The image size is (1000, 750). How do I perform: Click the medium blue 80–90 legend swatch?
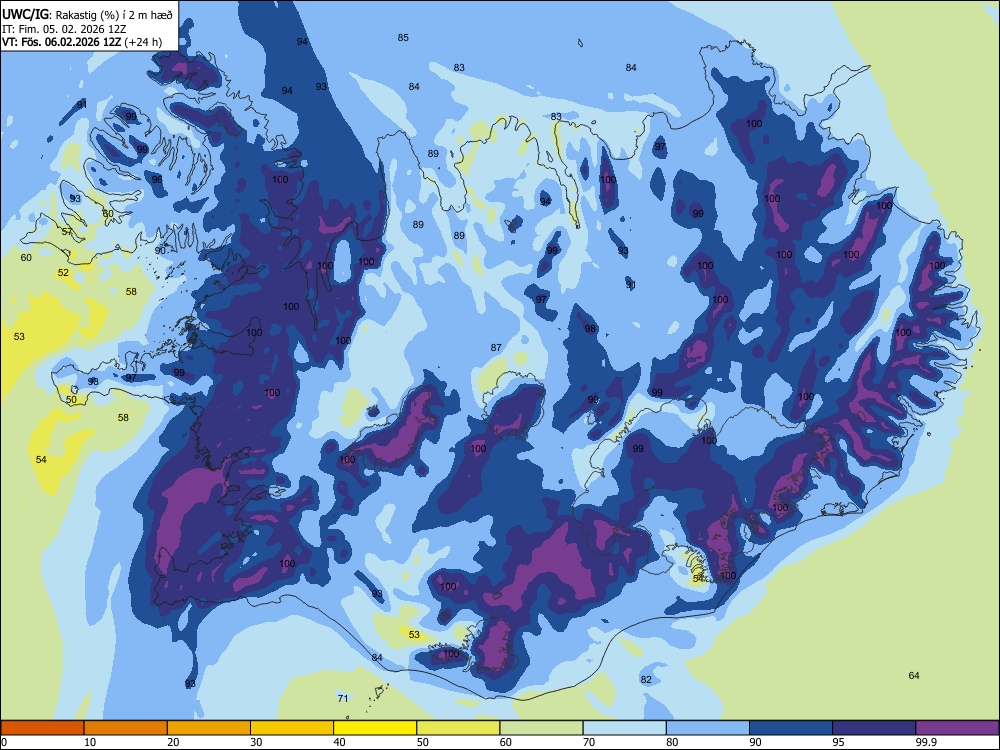pos(708,728)
